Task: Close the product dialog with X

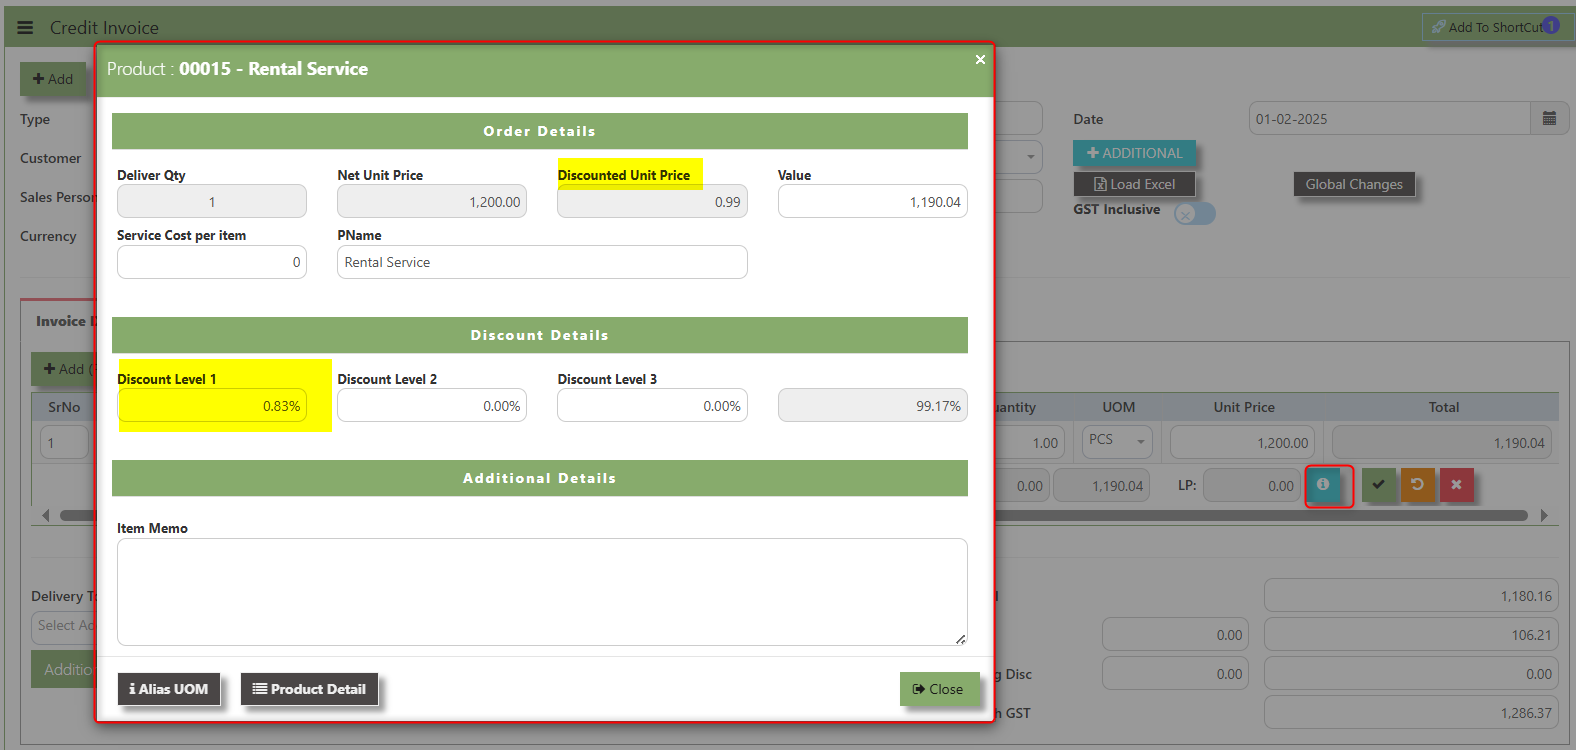Action: click(980, 60)
